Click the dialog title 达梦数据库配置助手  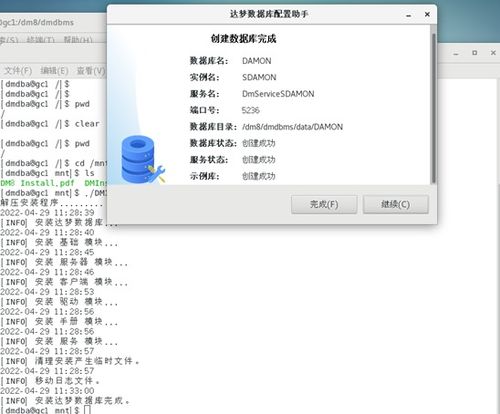[269, 14]
